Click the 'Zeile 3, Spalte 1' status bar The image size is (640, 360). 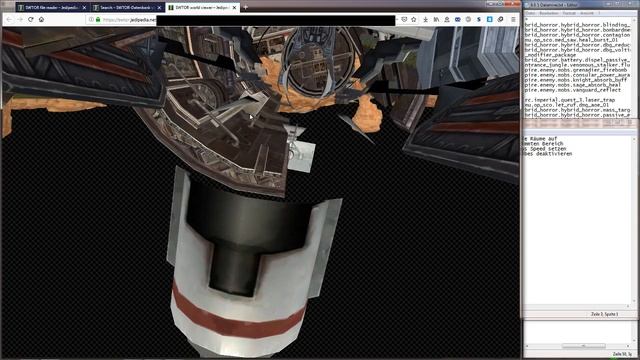604,314
